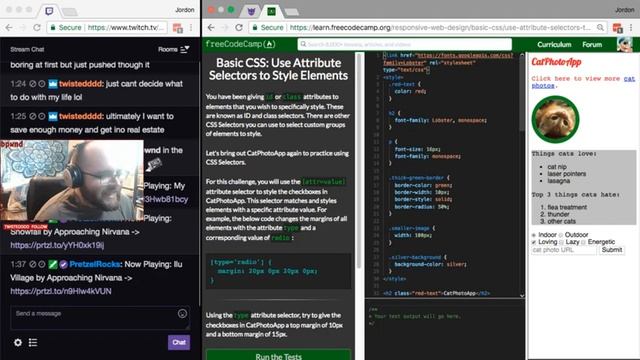
Task: Click the Send a message chat box
Action: [x=100, y=318]
